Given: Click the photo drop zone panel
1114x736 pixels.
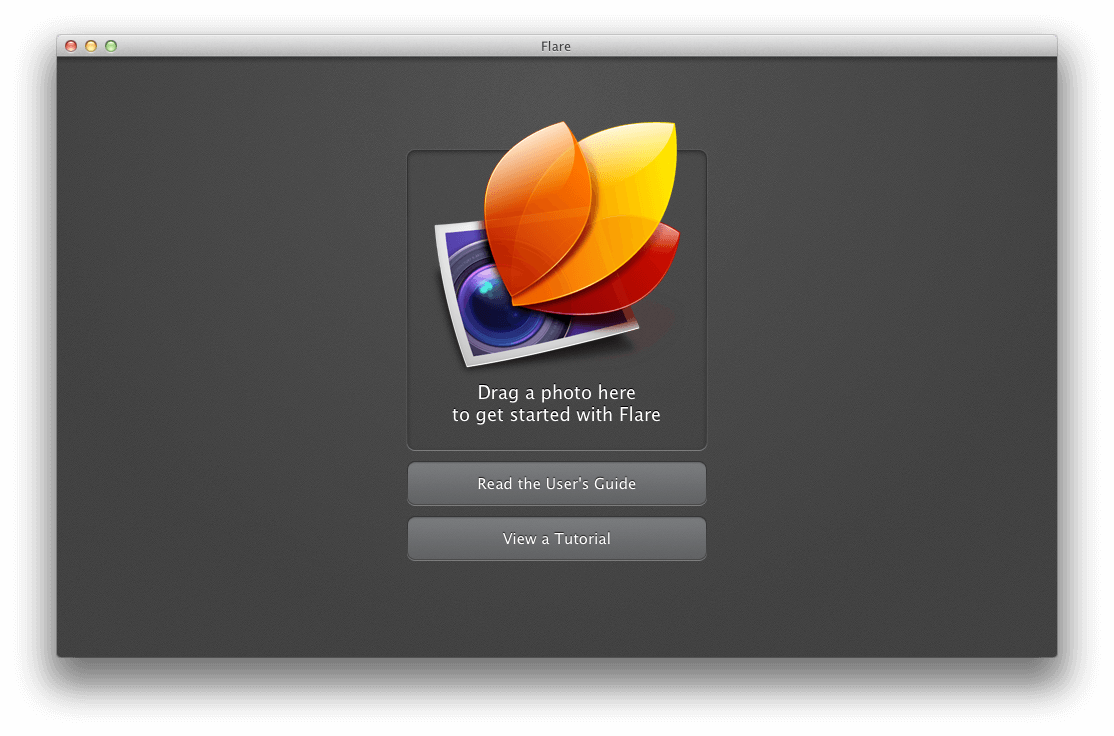Looking at the screenshot, I should click(556, 300).
